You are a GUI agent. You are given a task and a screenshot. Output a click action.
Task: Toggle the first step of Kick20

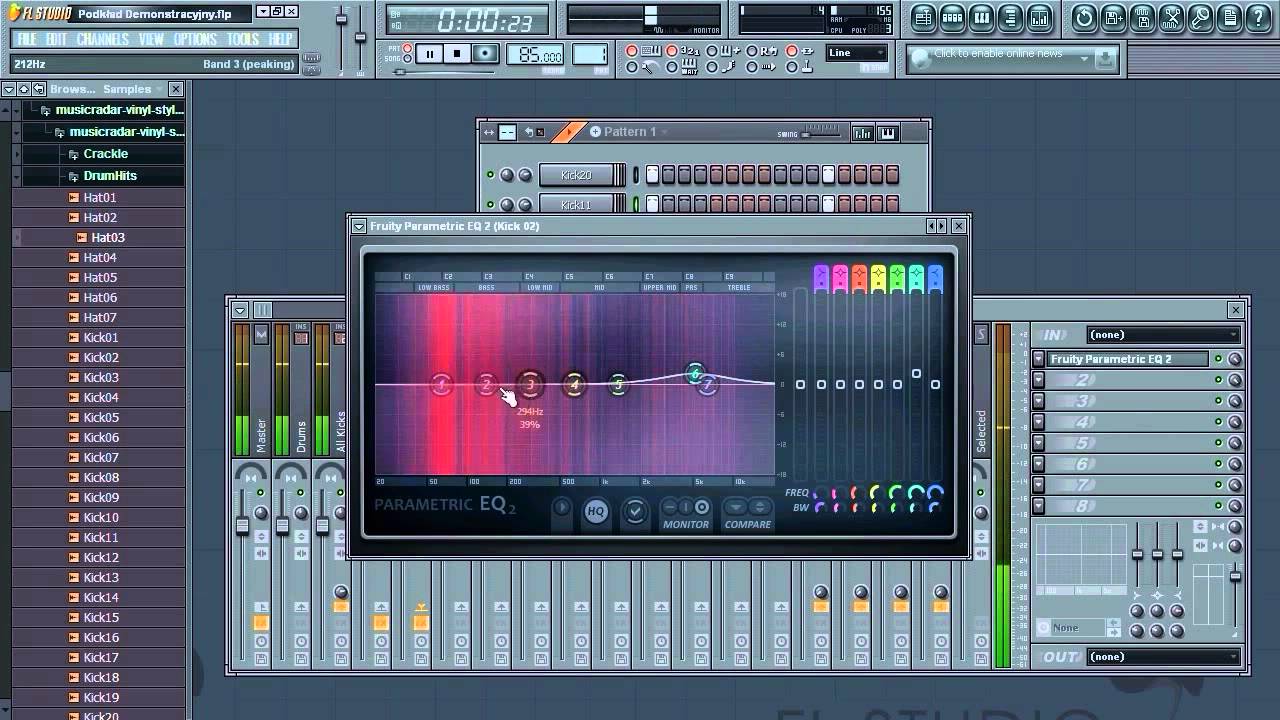tap(652, 175)
